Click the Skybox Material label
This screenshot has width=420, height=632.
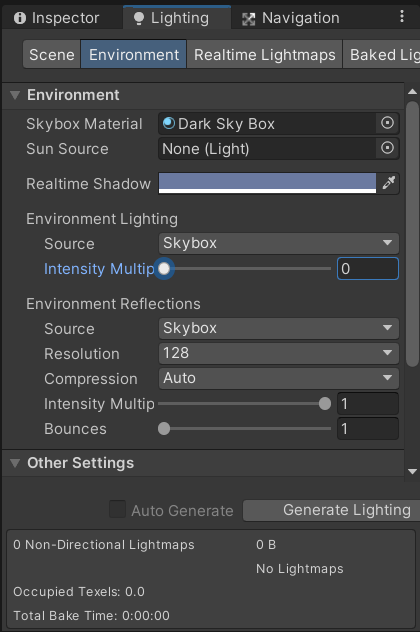[x=84, y=124]
